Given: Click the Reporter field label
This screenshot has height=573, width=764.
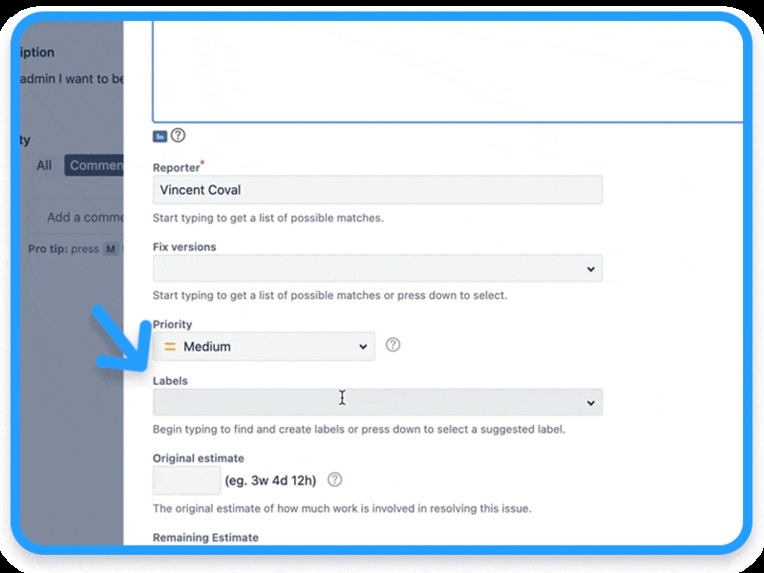Looking at the screenshot, I should (176, 168).
